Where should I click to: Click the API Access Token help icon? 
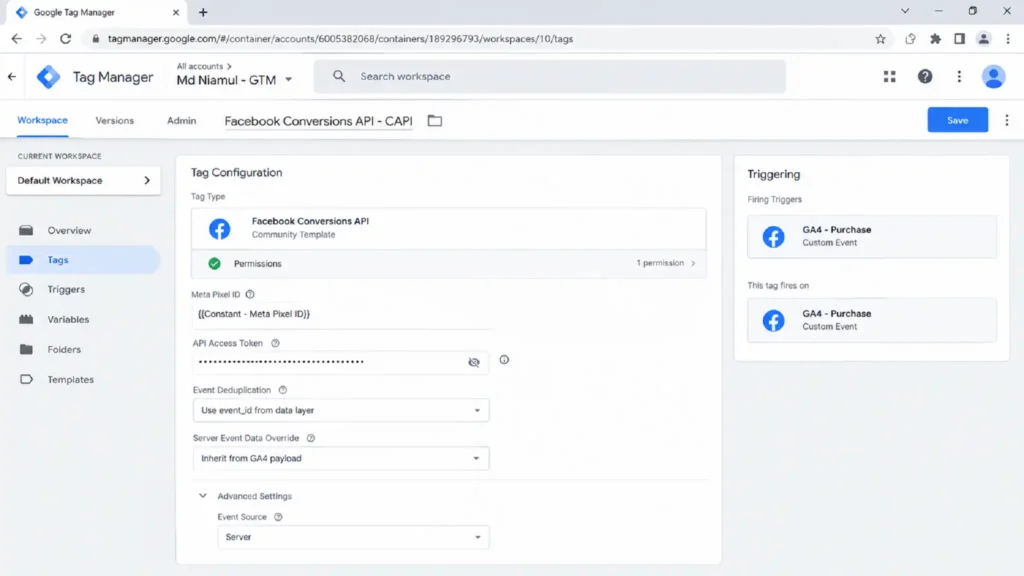(x=275, y=343)
